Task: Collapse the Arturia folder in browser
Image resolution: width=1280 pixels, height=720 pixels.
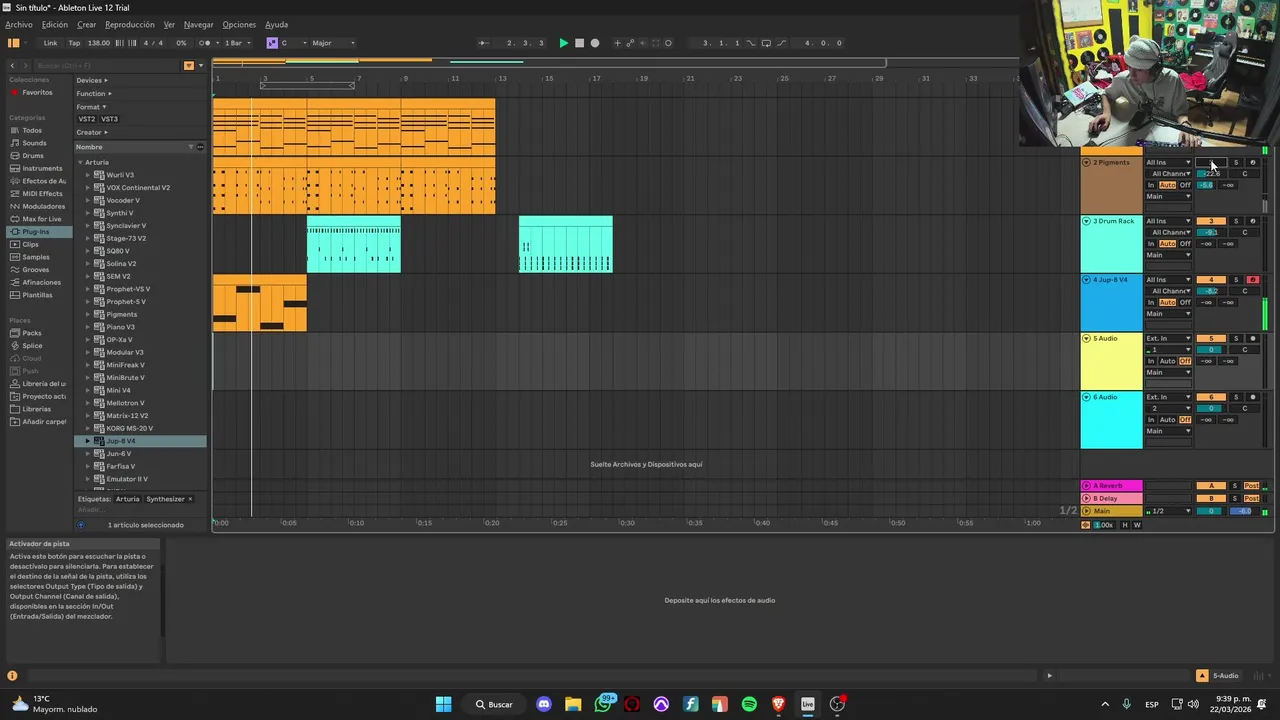Action: click(80, 162)
